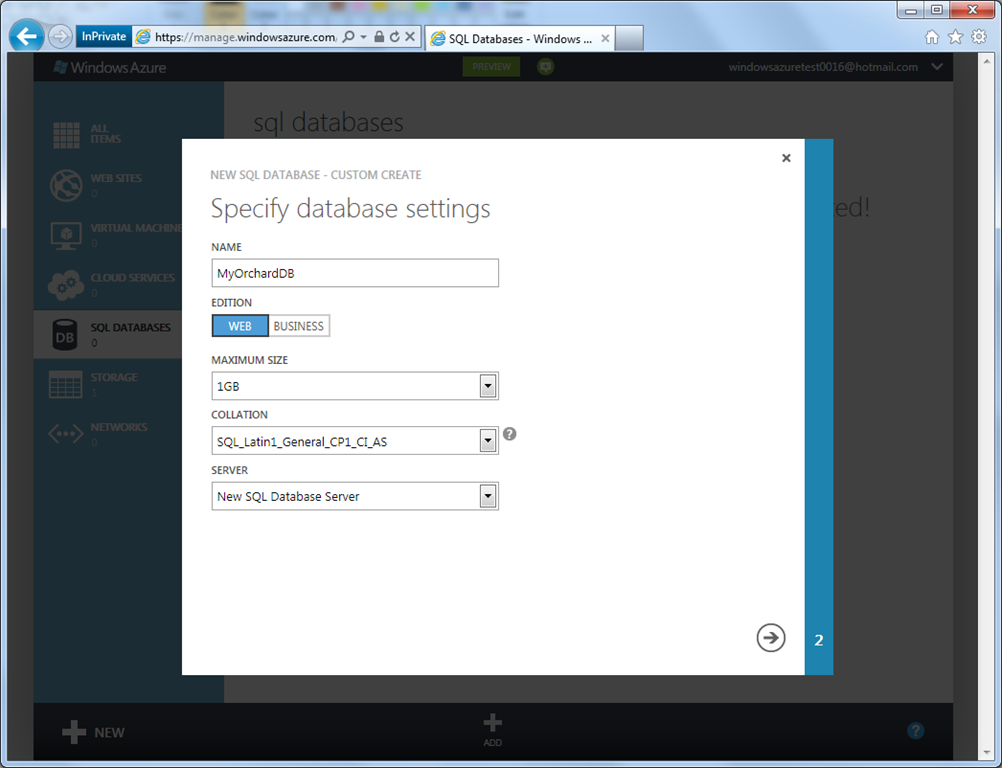Image resolution: width=1002 pixels, height=768 pixels.
Task: Expand the Server dropdown
Action: click(x=488, y=496)
